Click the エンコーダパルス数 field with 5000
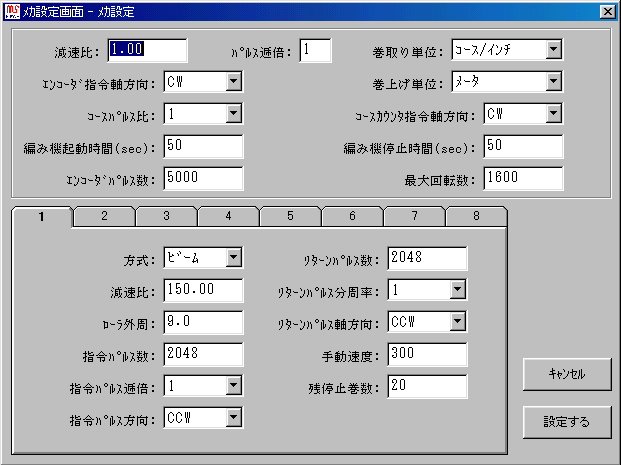Screen dimensions: 621x465 (x=203, y=178)
